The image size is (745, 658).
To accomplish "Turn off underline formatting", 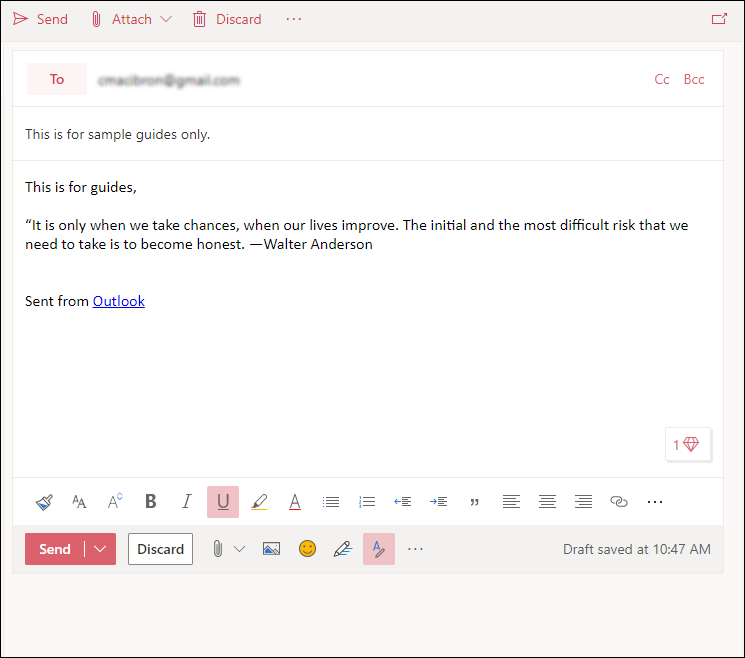I will click(223, 502).
